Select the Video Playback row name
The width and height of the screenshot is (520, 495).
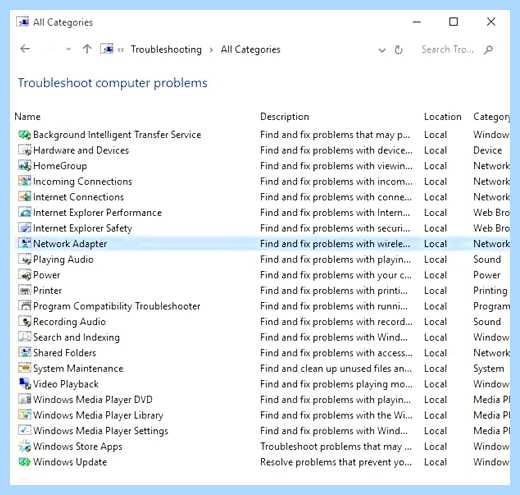[x=66, y=384]
